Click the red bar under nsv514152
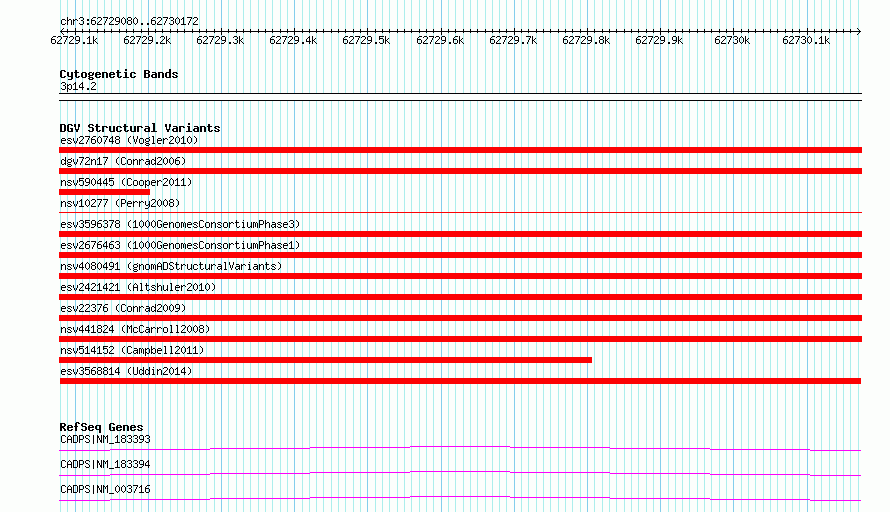This screenshot has width=890, height=512. pyautogui.click(x=325, y=360)
